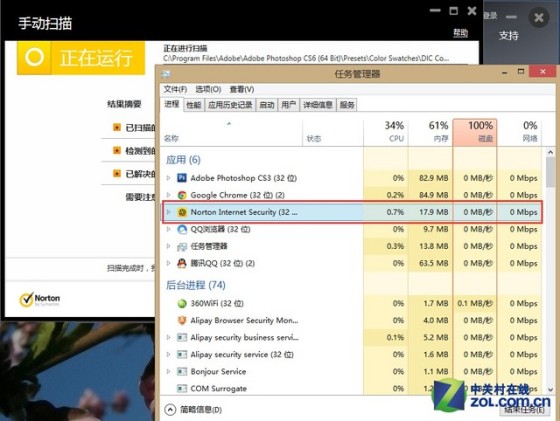Sort processes by 磁盘 column
560x421 pixels.
[x=475, y=132]
